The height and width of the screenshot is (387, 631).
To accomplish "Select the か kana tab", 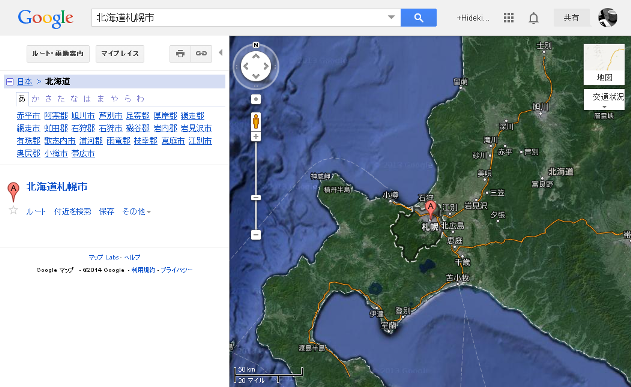I will click(x=35, y=99).
